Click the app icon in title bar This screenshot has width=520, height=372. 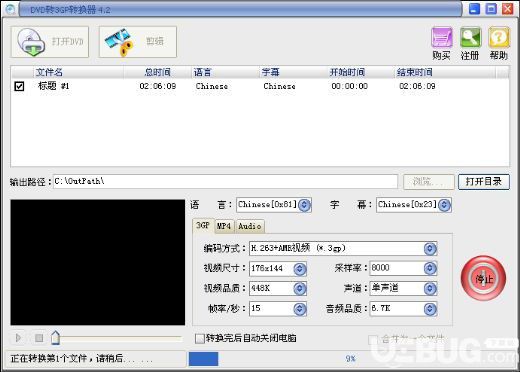point(10,9)
